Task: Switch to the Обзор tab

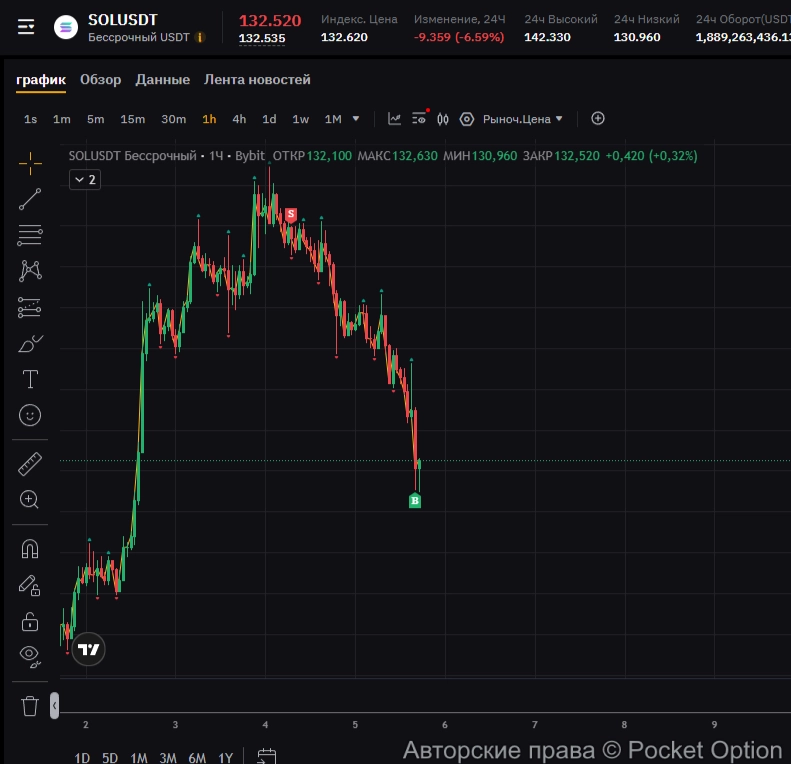Action: (100, 80)
